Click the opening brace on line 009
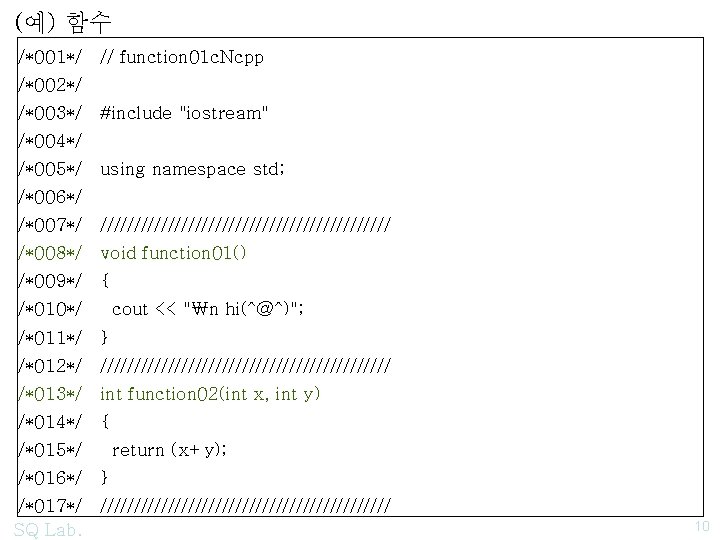720x540 pixels. click(105, 281)
